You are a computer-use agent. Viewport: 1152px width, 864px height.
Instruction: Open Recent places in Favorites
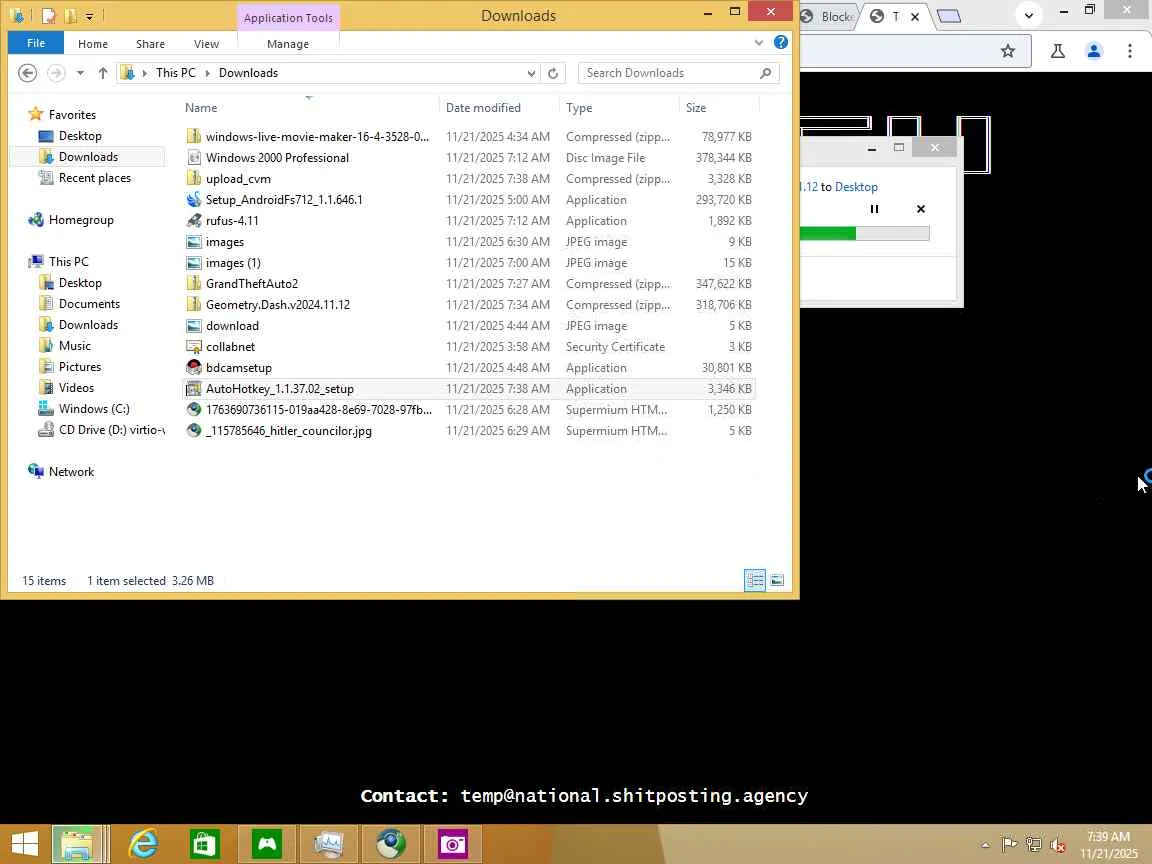(95, 178)
